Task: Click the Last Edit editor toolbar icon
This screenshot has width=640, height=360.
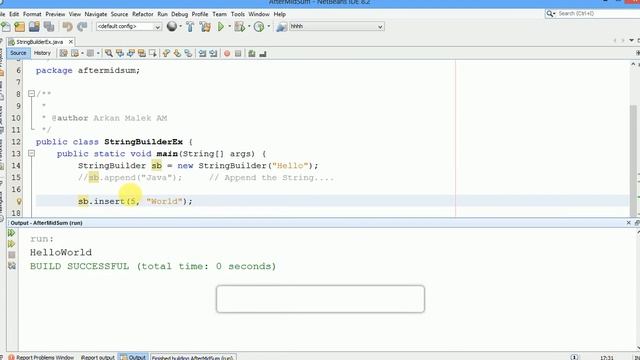Action: click(64, 53)
